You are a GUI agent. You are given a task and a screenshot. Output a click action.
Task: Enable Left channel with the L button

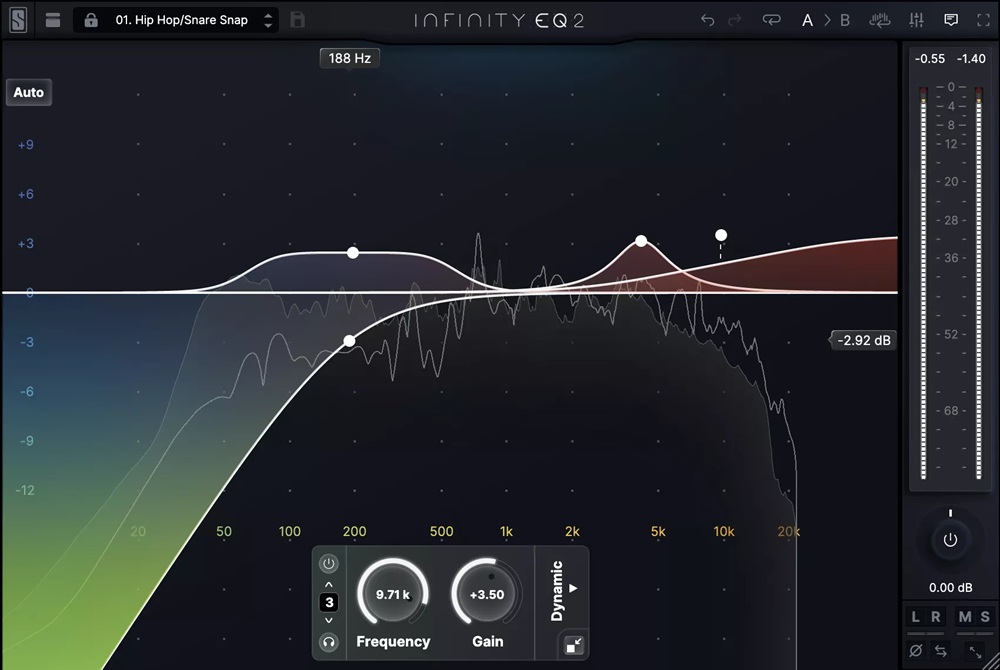pyautogui.click(x=914, y=617)
